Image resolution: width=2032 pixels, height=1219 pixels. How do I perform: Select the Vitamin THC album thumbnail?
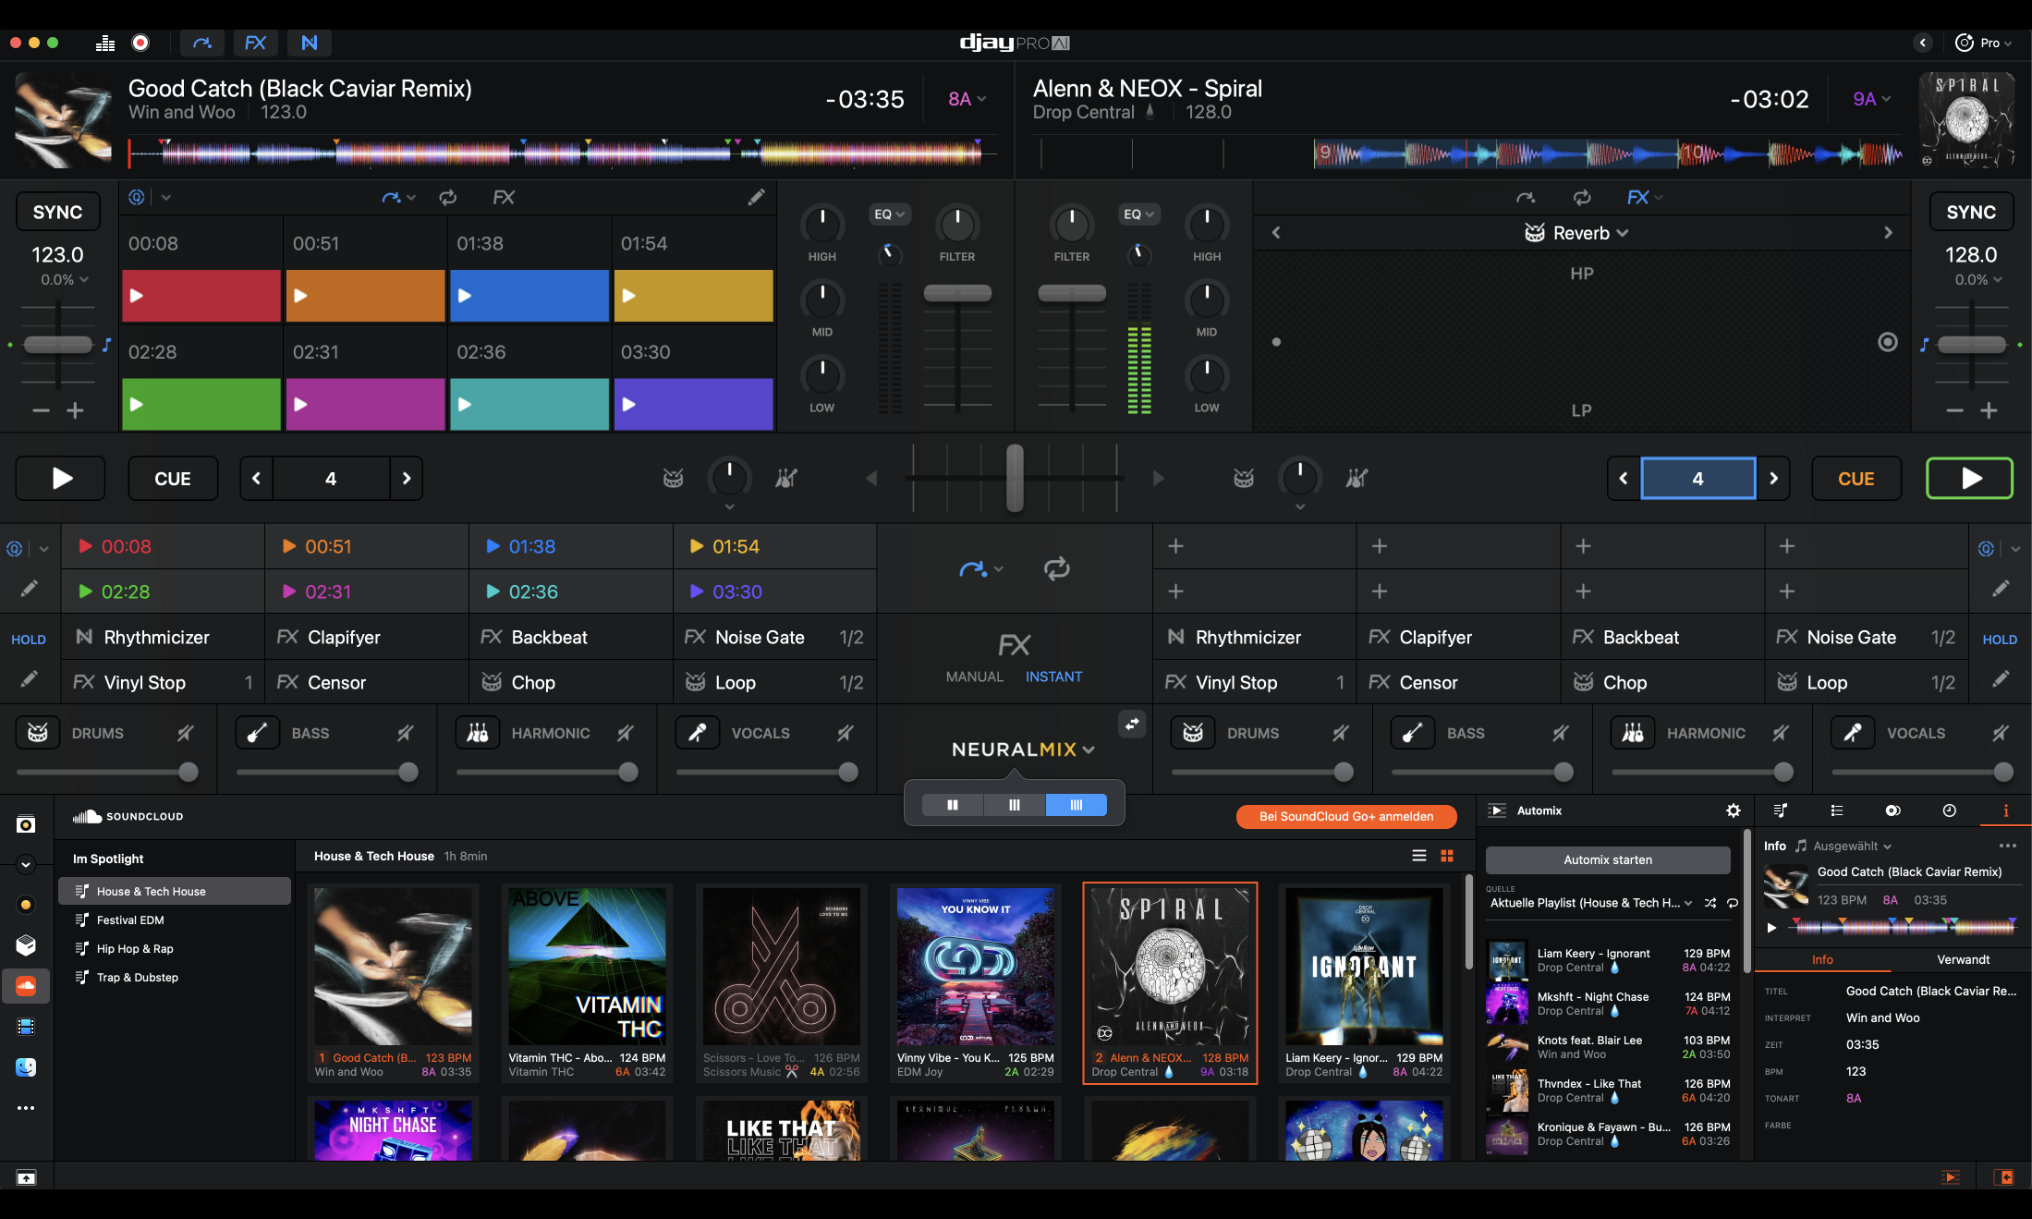coord(587,966)
